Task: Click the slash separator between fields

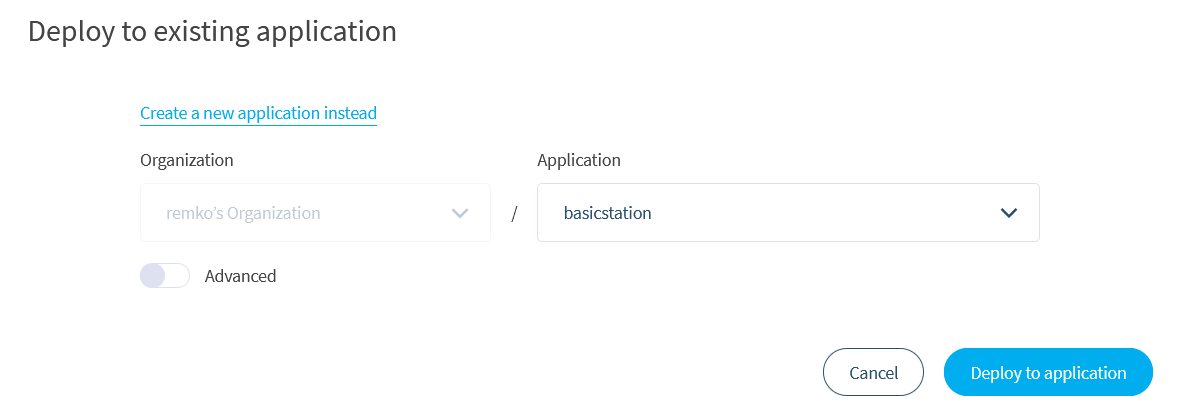Action: [514, 214]
